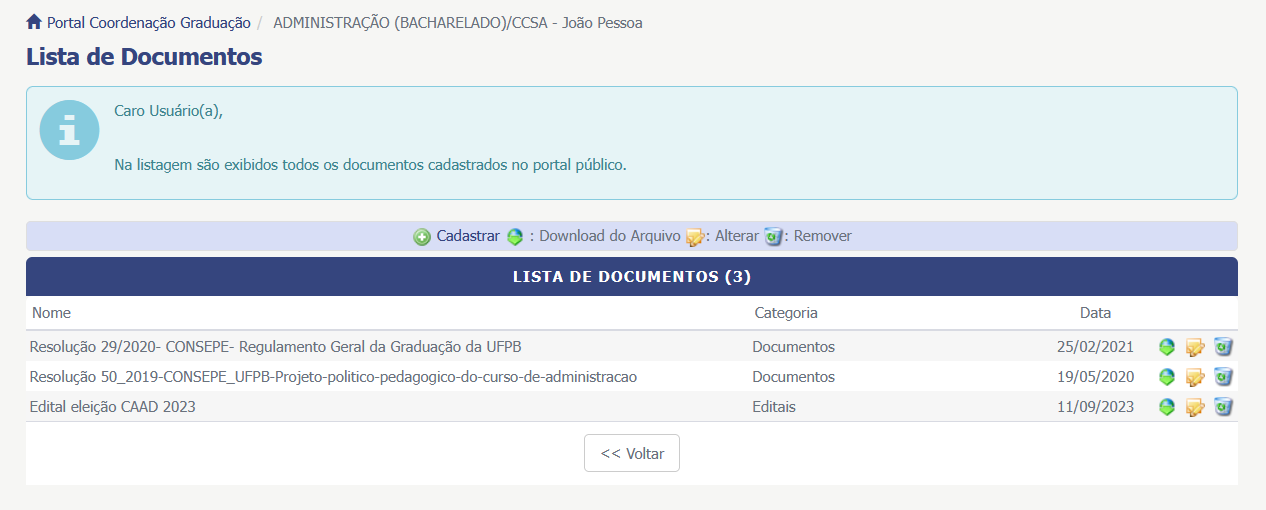Screen dimensions: 1266x510
Task: Remove the Resolução 29/2020 document
Action: click(x=1223, y=347)
